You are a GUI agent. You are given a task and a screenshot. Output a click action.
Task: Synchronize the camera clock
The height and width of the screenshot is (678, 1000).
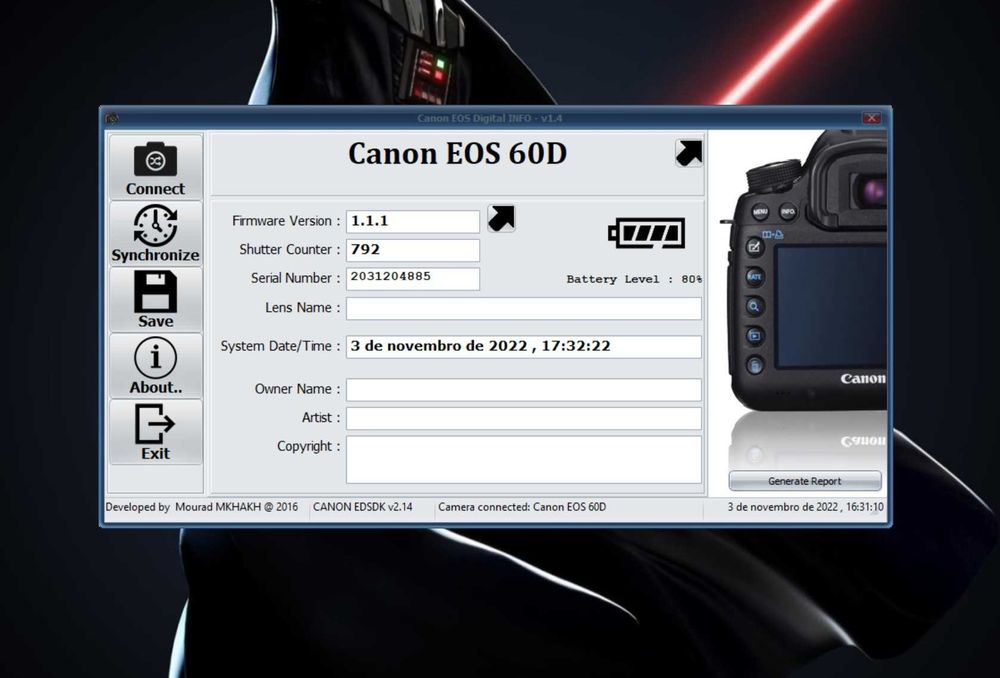click(156, 233)
